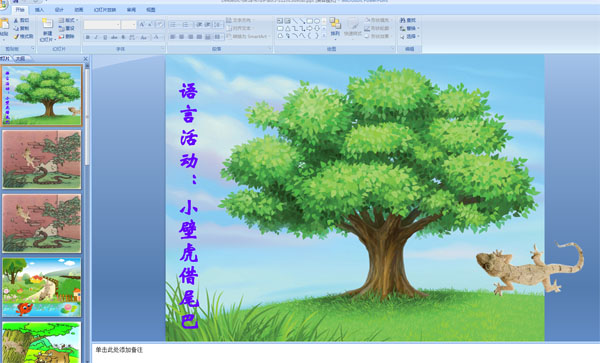This screenshot has height=363, width=600.
Task: Open the Arrange (排列) shapes tool
Action: tap(335, 24)
